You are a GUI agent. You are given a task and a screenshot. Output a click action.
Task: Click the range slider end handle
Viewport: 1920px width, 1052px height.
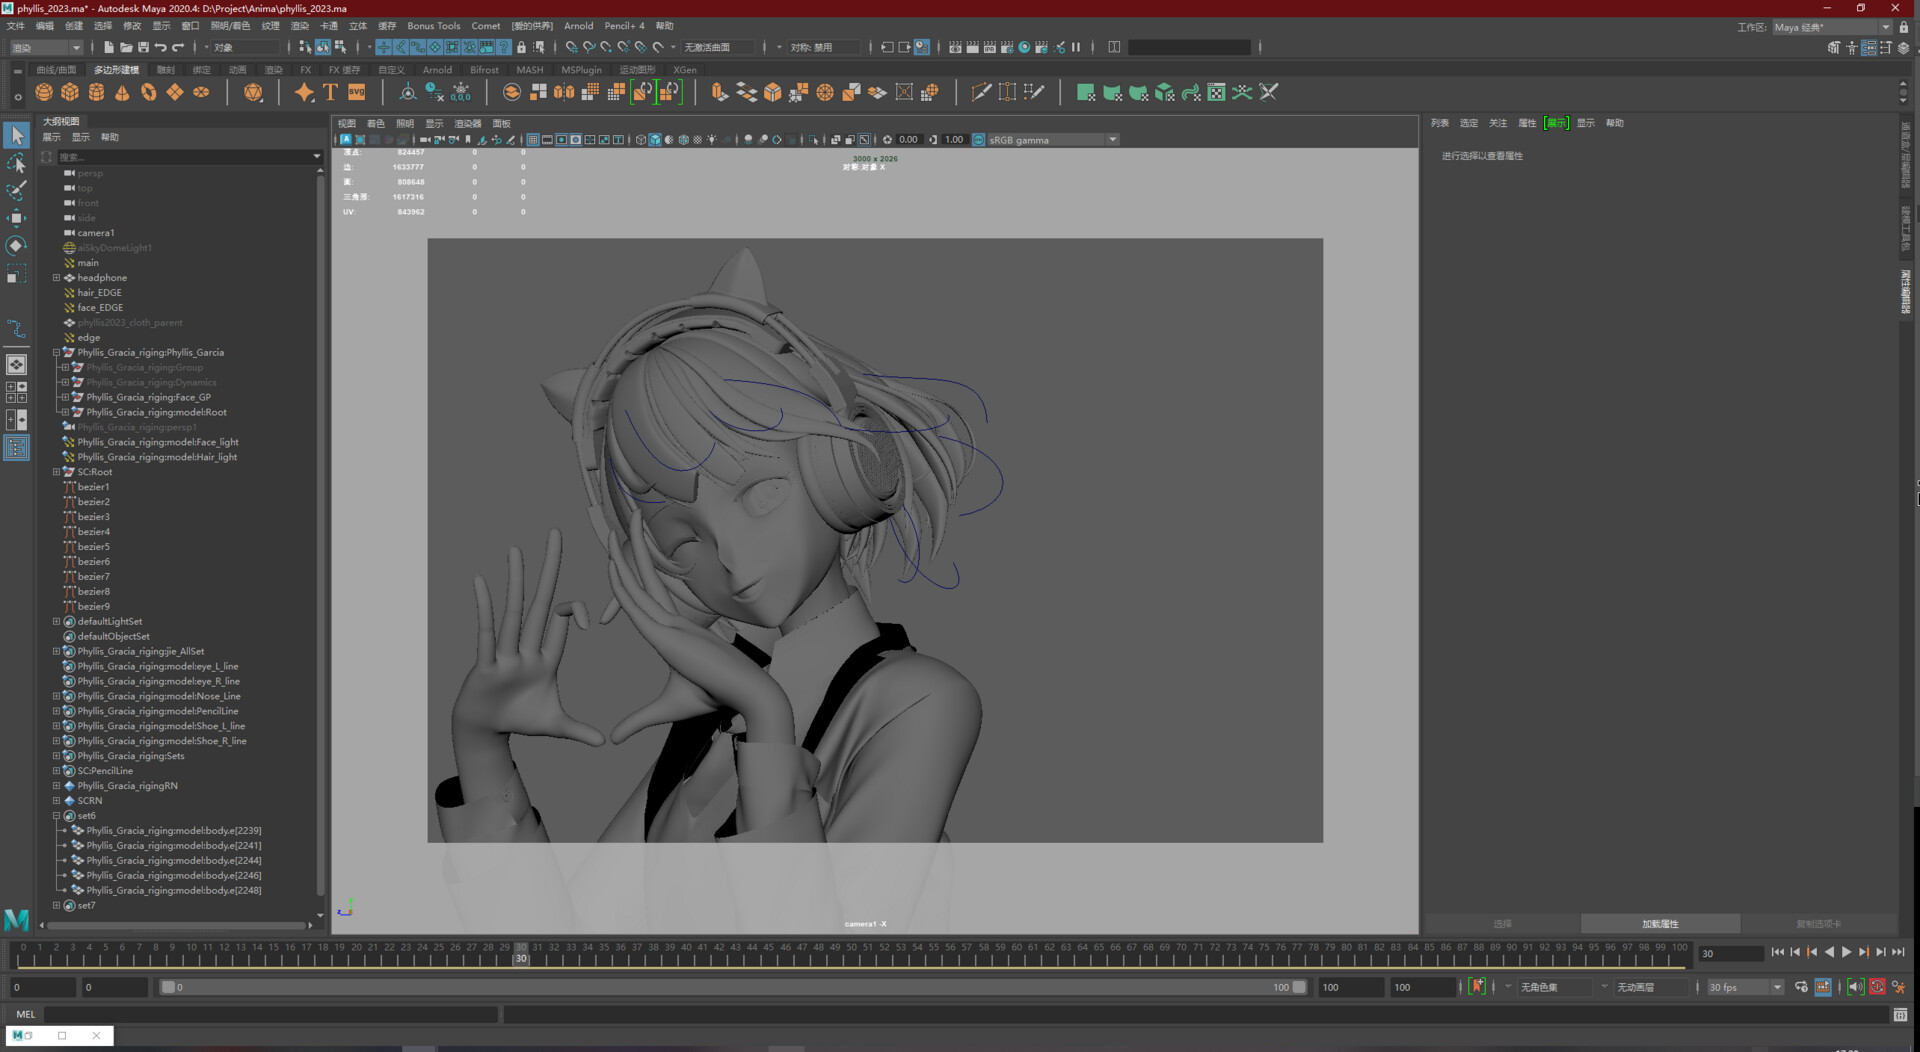[x=1299, y=987]
